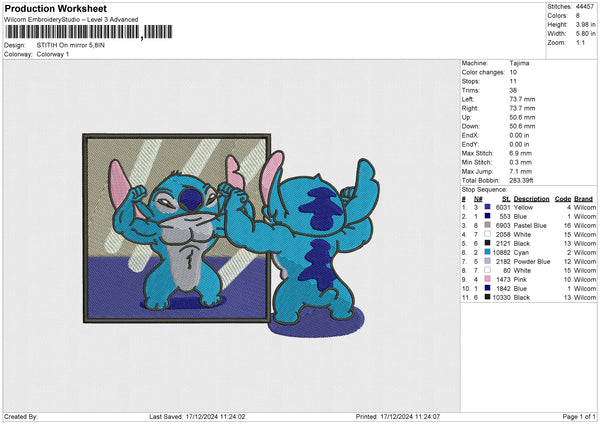This screenshot has height=424, width=600.
Task: Click the Width value 5.80 in
Action: point(585,34)
